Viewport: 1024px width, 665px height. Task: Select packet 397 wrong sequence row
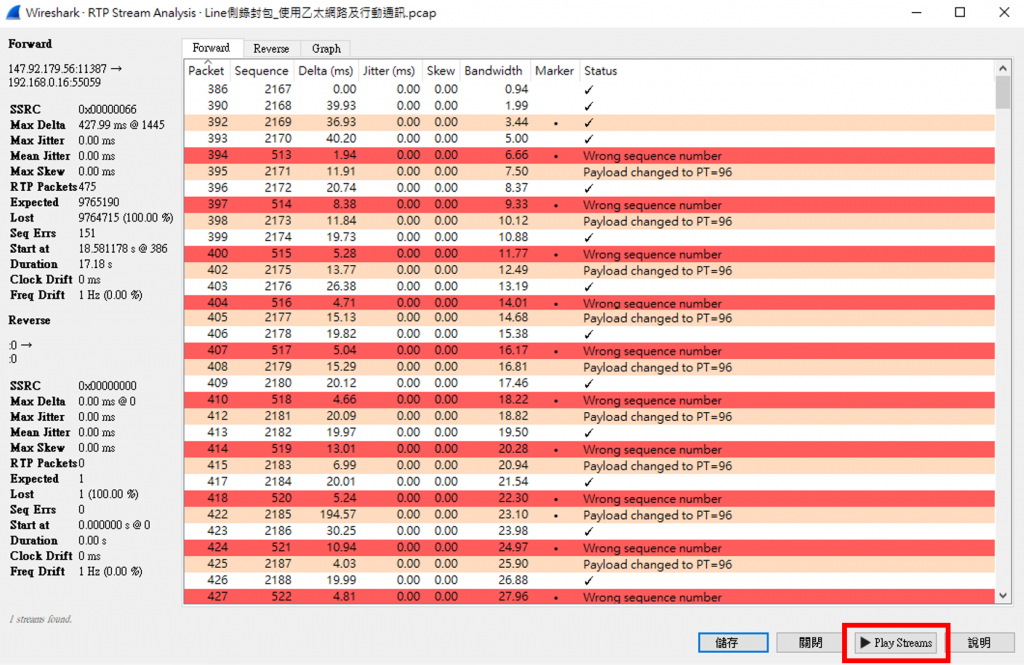[x=589, y=204]
